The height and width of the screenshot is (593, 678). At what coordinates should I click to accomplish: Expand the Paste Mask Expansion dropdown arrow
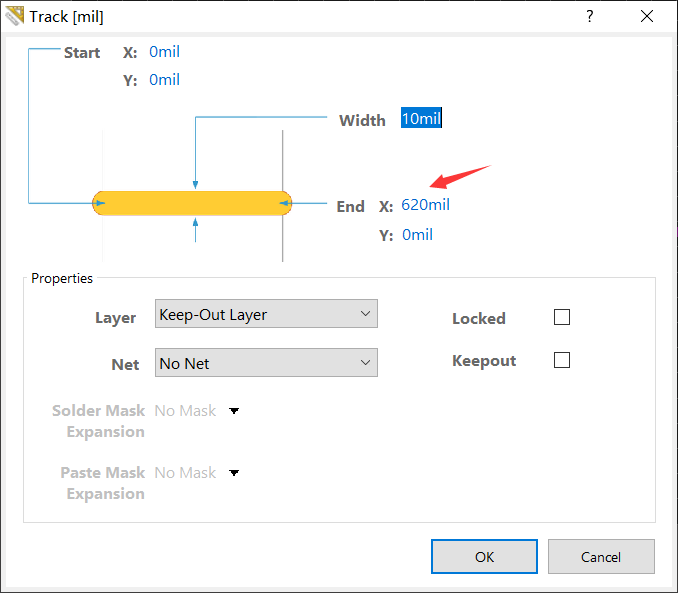pos(234,472)
